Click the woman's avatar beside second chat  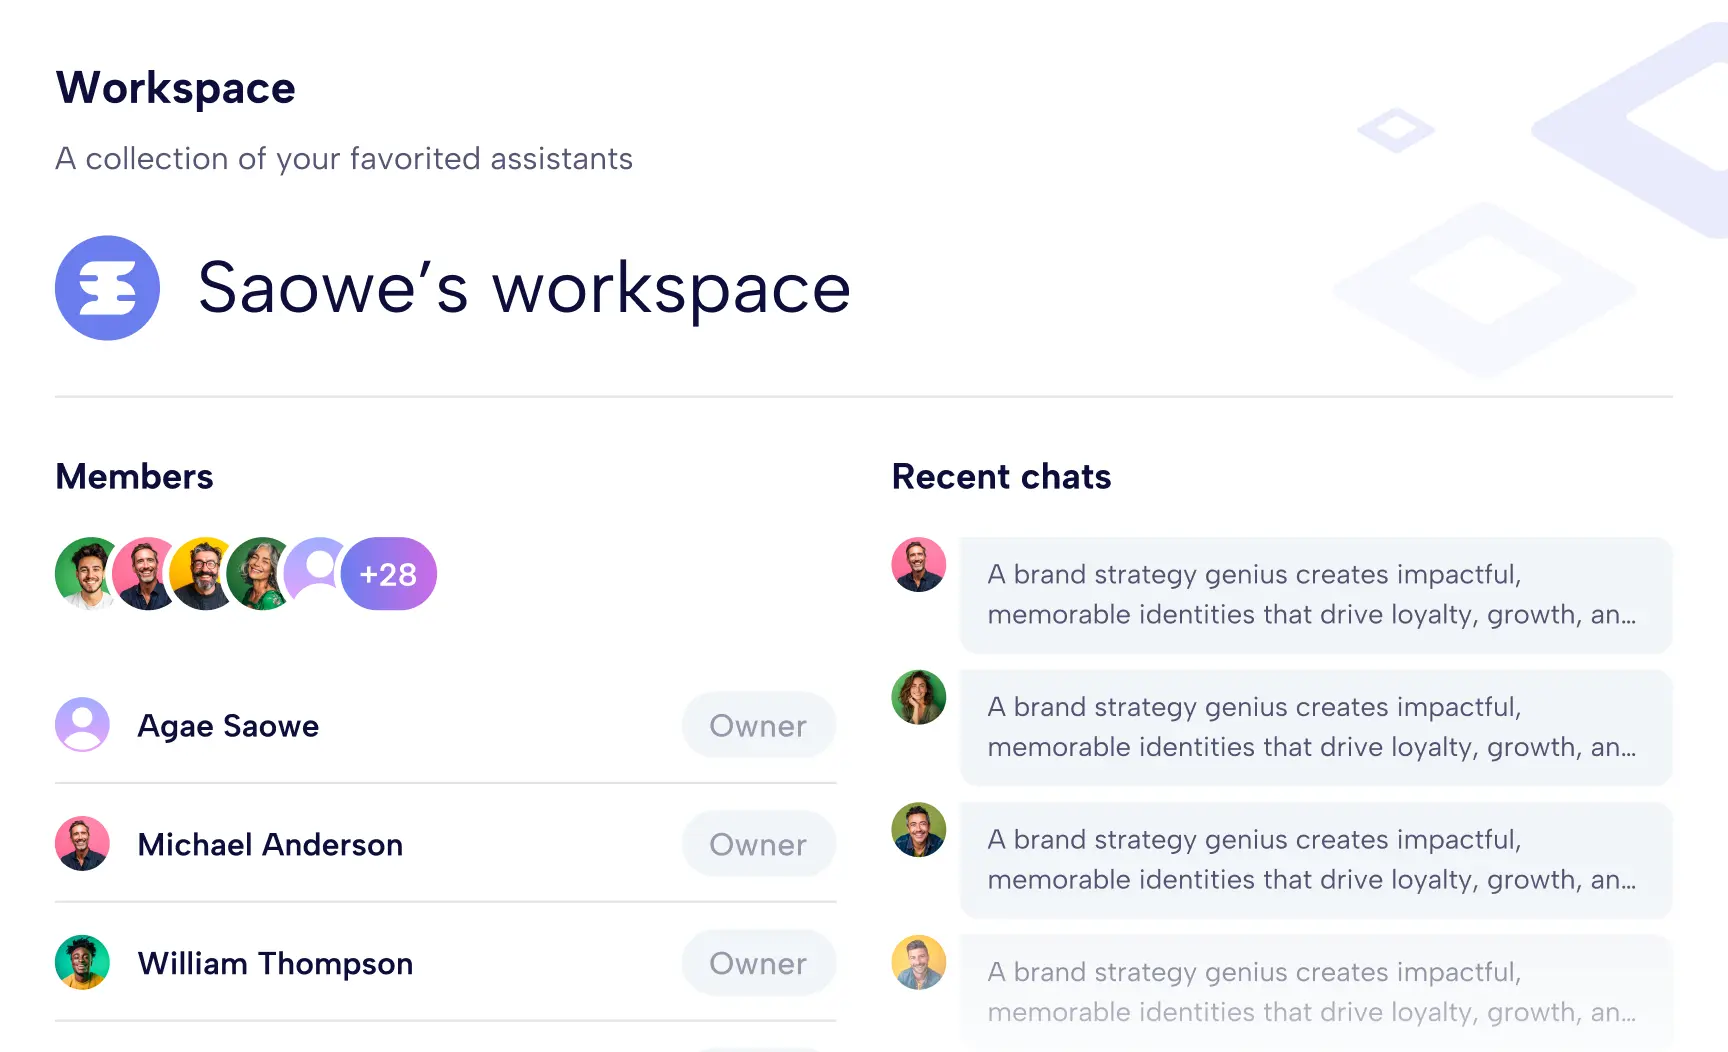point(918,697)
